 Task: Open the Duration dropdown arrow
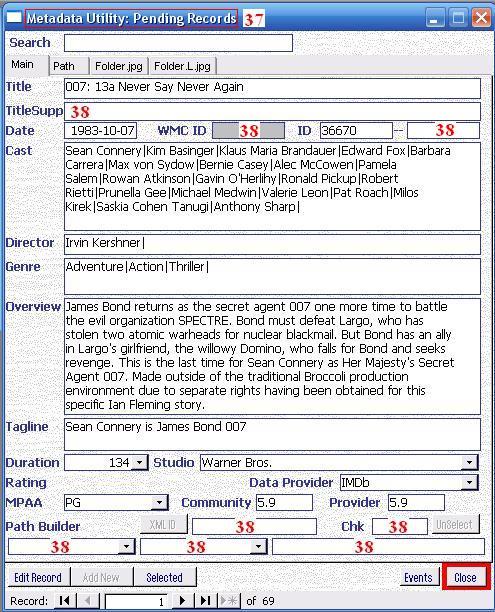139,463
